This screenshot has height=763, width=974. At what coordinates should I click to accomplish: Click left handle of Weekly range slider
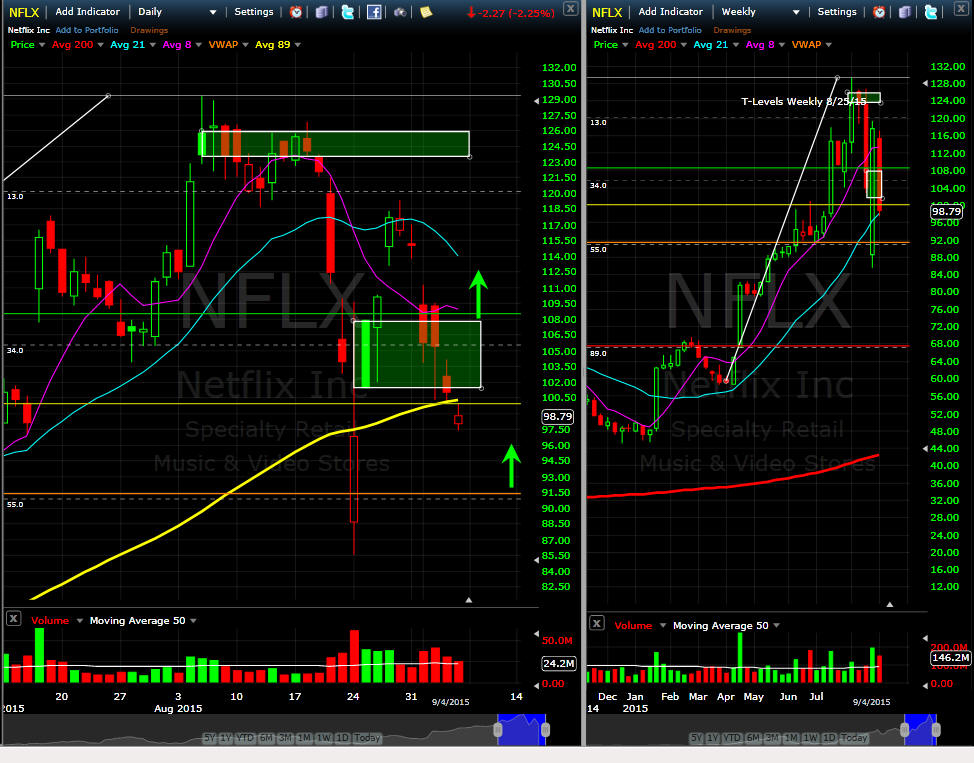coord(904,729)
